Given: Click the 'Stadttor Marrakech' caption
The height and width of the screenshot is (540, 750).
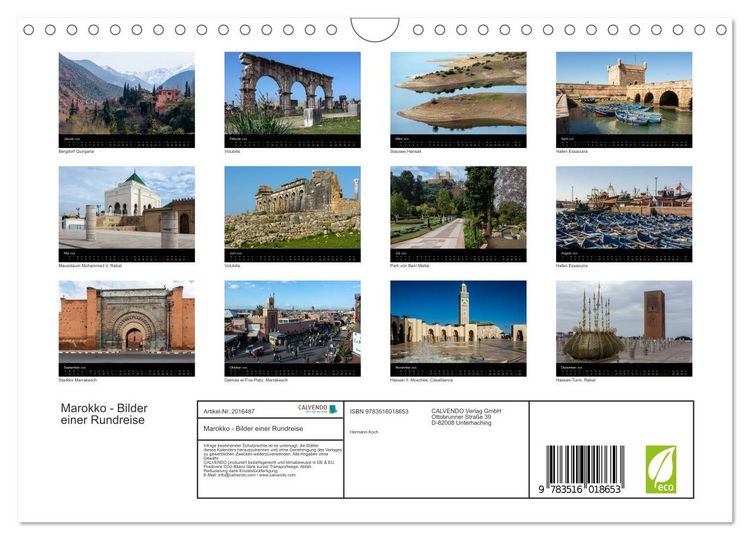Looking at the screenshot, I should point(77,380).
